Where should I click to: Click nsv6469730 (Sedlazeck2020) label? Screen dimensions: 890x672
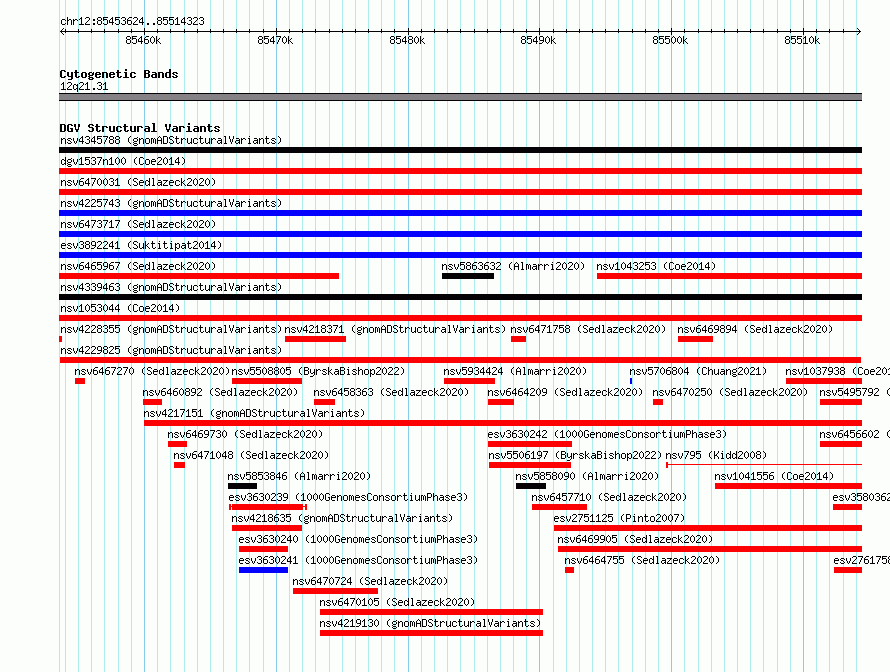click(245, 434)
